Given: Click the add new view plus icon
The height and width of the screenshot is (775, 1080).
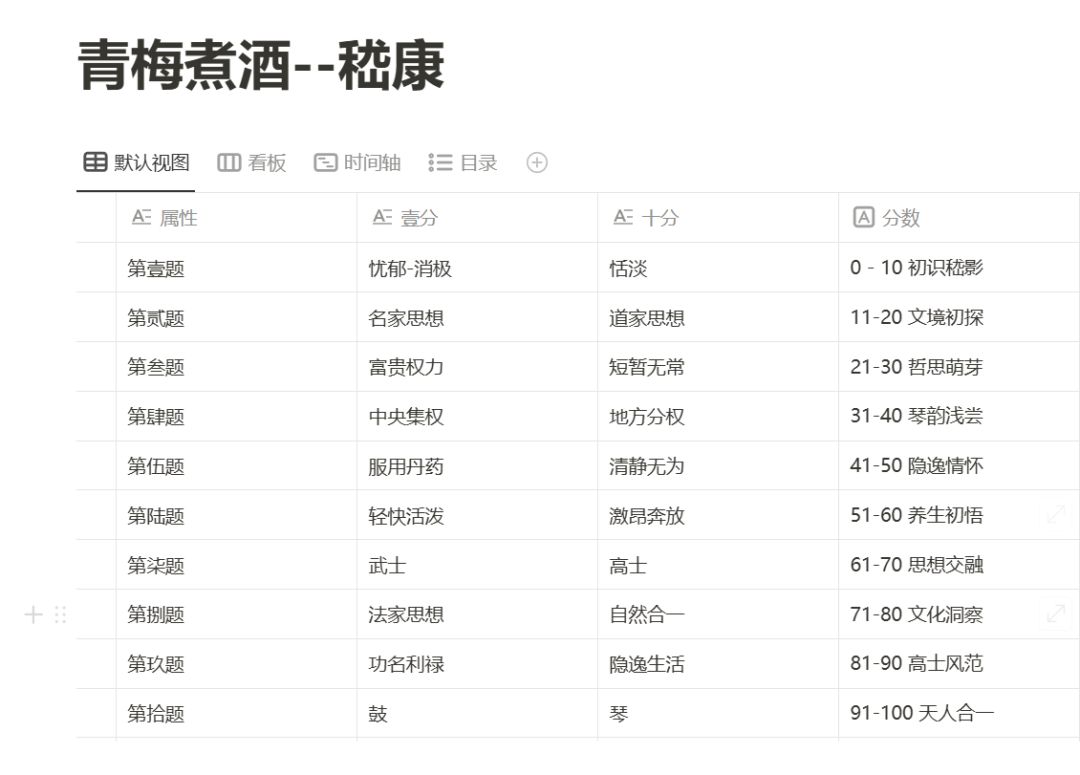Looking at the screenshot, I should click(537, 163).
